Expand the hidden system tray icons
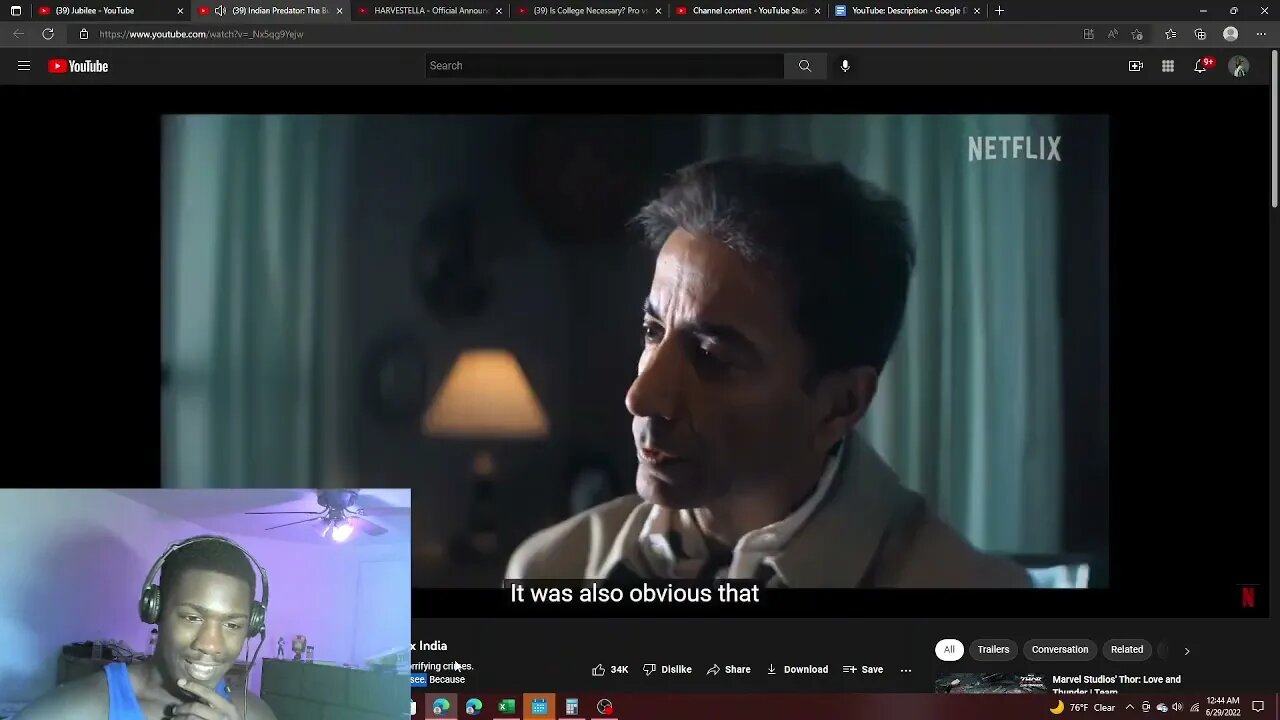Image resolution: width=1280 pixels, height=720 pixels. [x=1130, y=707]
